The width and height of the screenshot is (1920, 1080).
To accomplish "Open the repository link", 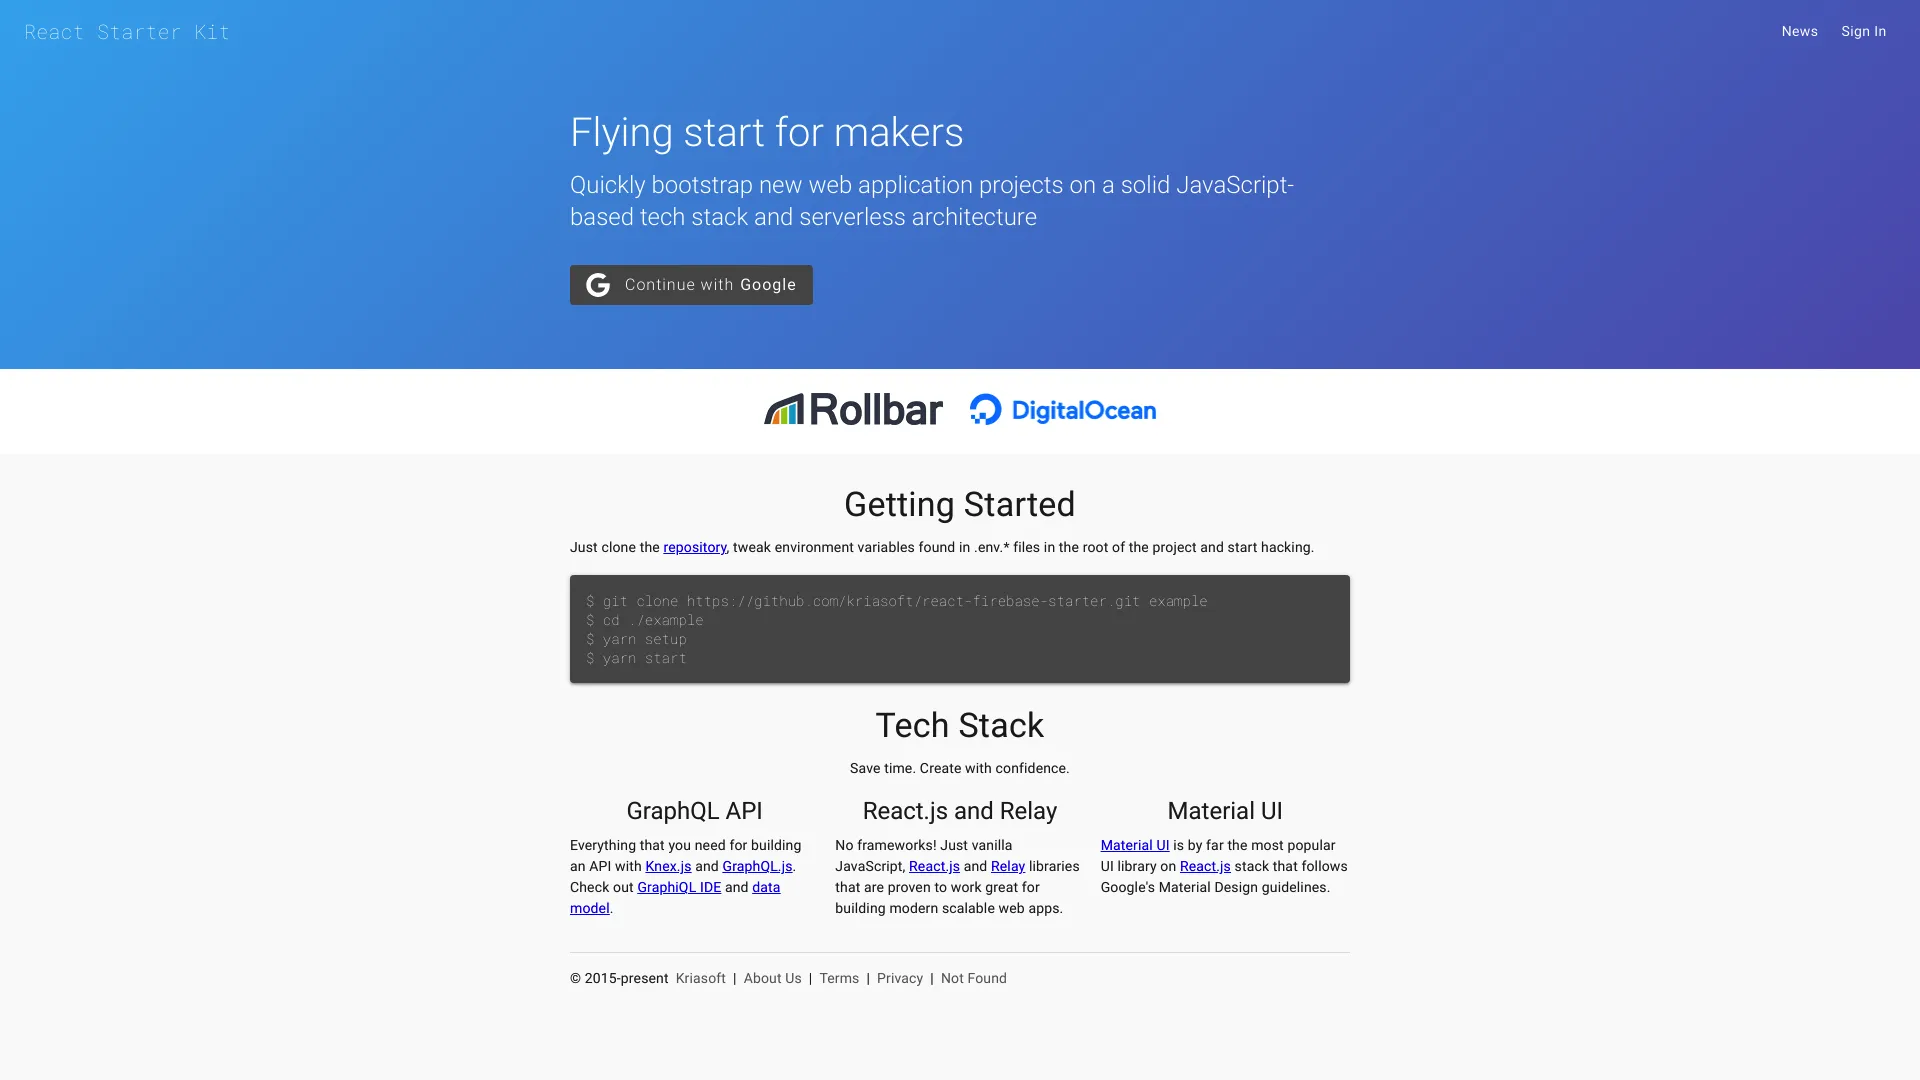I will click(695, 546).
